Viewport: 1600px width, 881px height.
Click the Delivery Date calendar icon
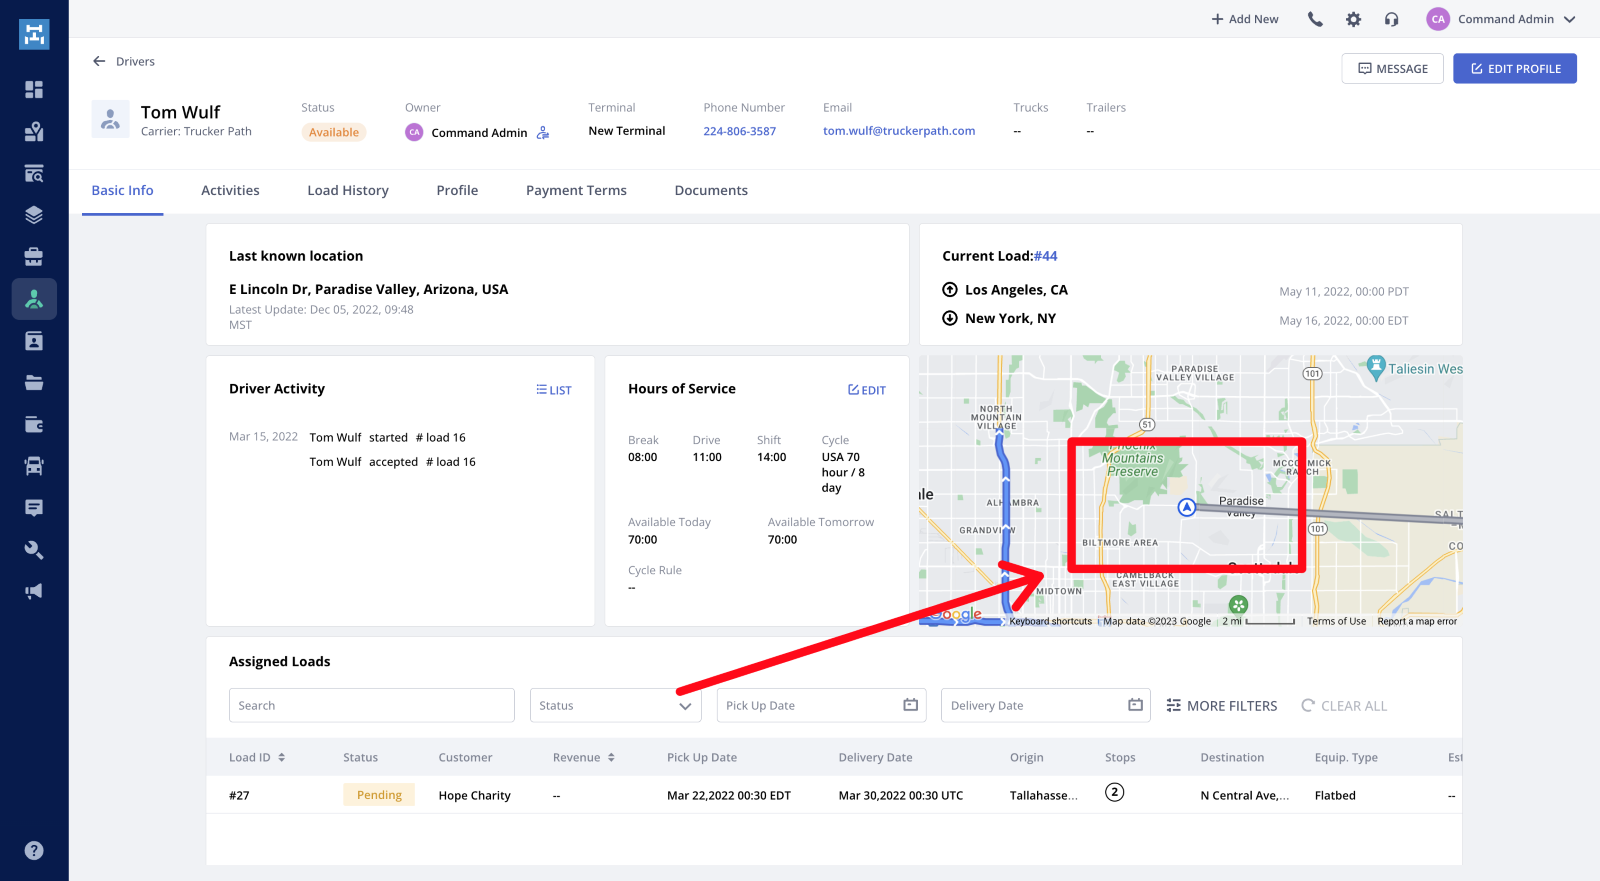pos(1135,705)
